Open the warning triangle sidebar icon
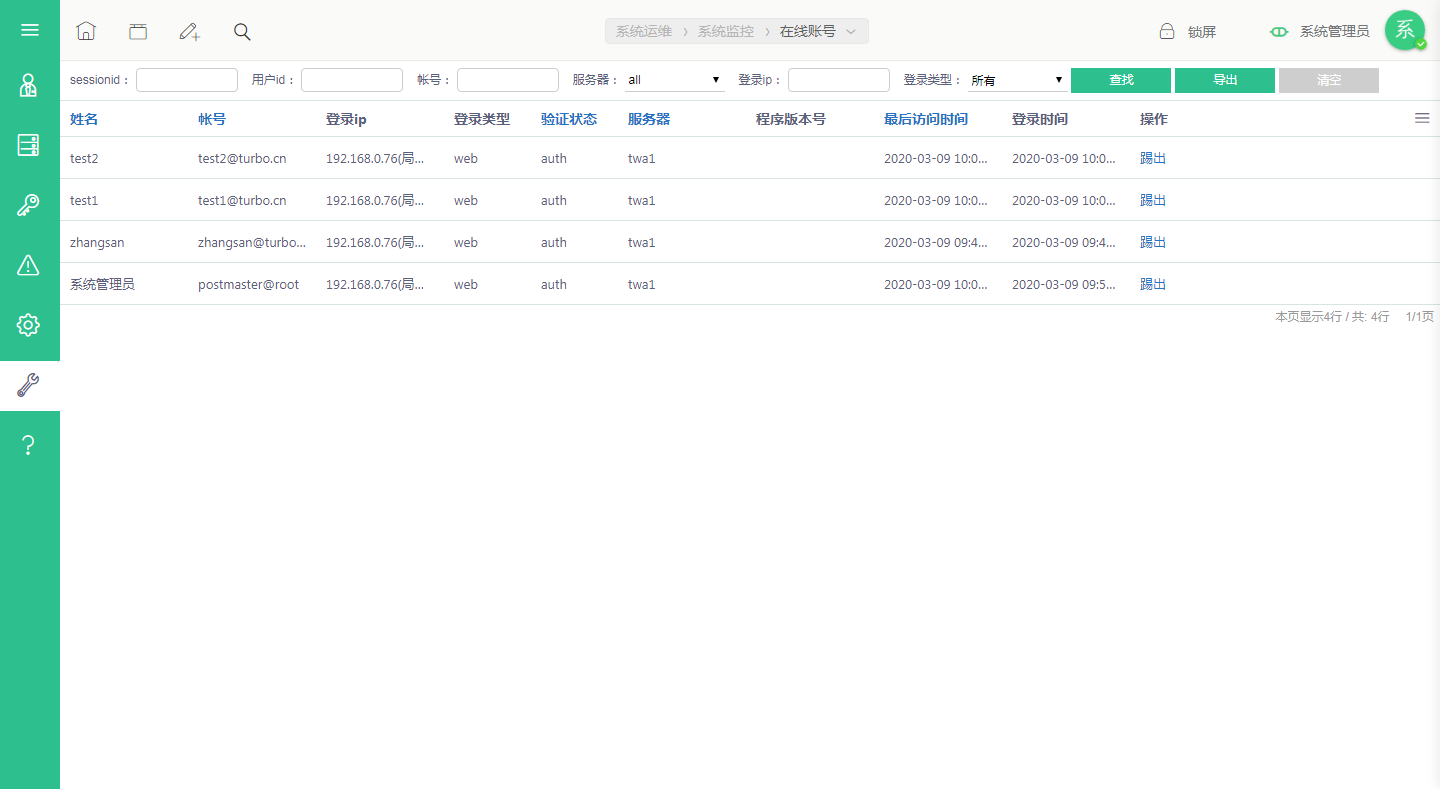 click(x=29, y=265)
